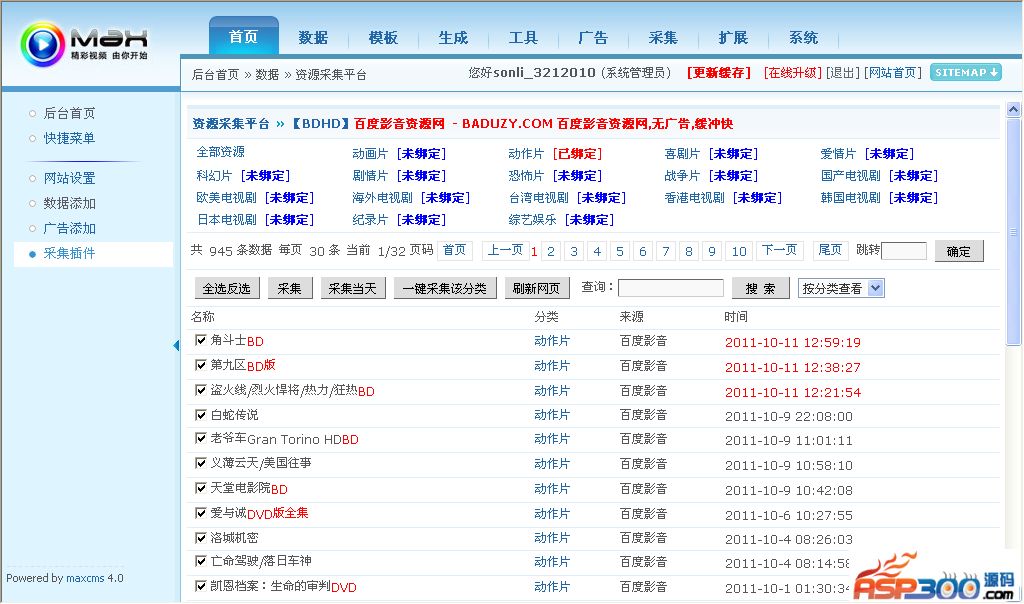Select the 动作片 category link
Screen dimensions: 1024x604
point(526,154)
